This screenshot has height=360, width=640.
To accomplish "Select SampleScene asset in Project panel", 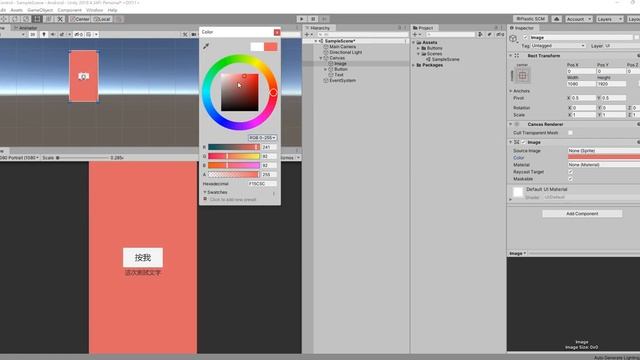I will click(x=445, y=60).
